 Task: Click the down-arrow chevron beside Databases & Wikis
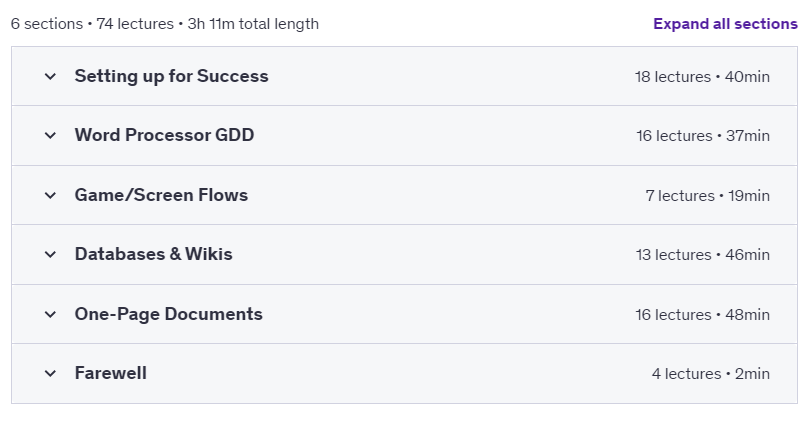click(x=50, y=254)
